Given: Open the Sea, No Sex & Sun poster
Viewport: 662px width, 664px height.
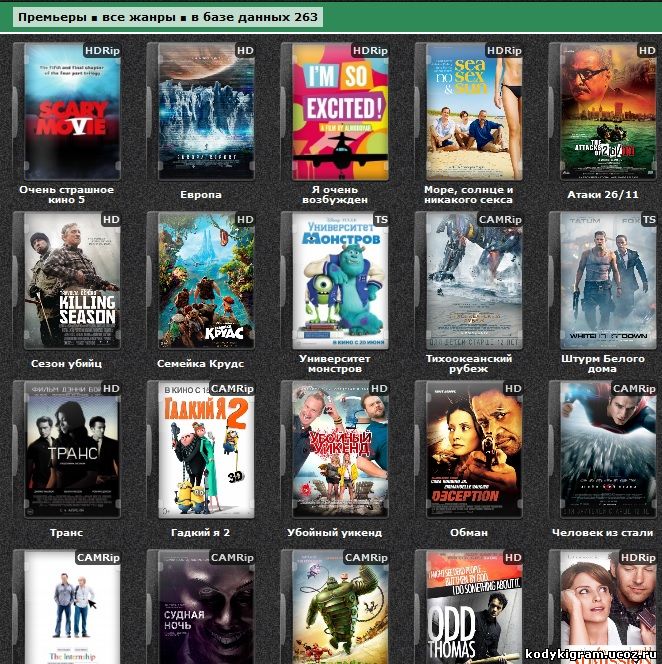Looking at the screenshot, I should click(474, 111).
